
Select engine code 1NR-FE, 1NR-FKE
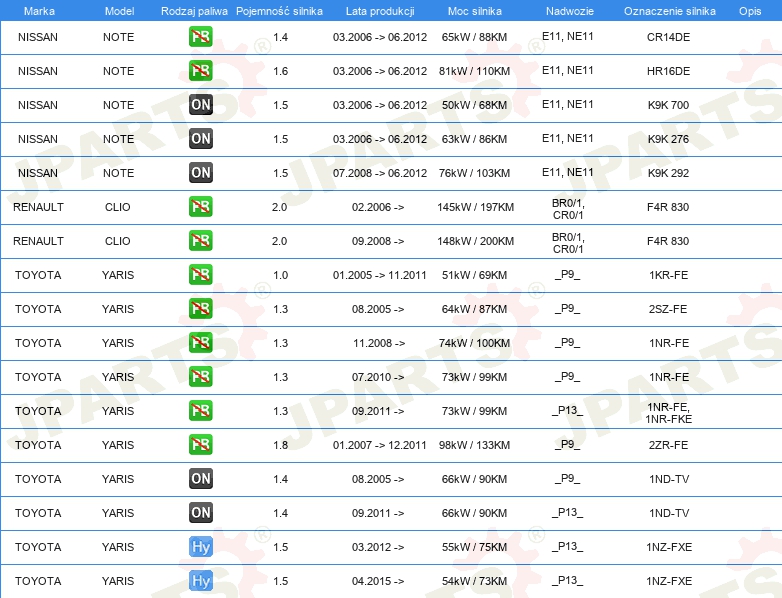tap(668, 413)
